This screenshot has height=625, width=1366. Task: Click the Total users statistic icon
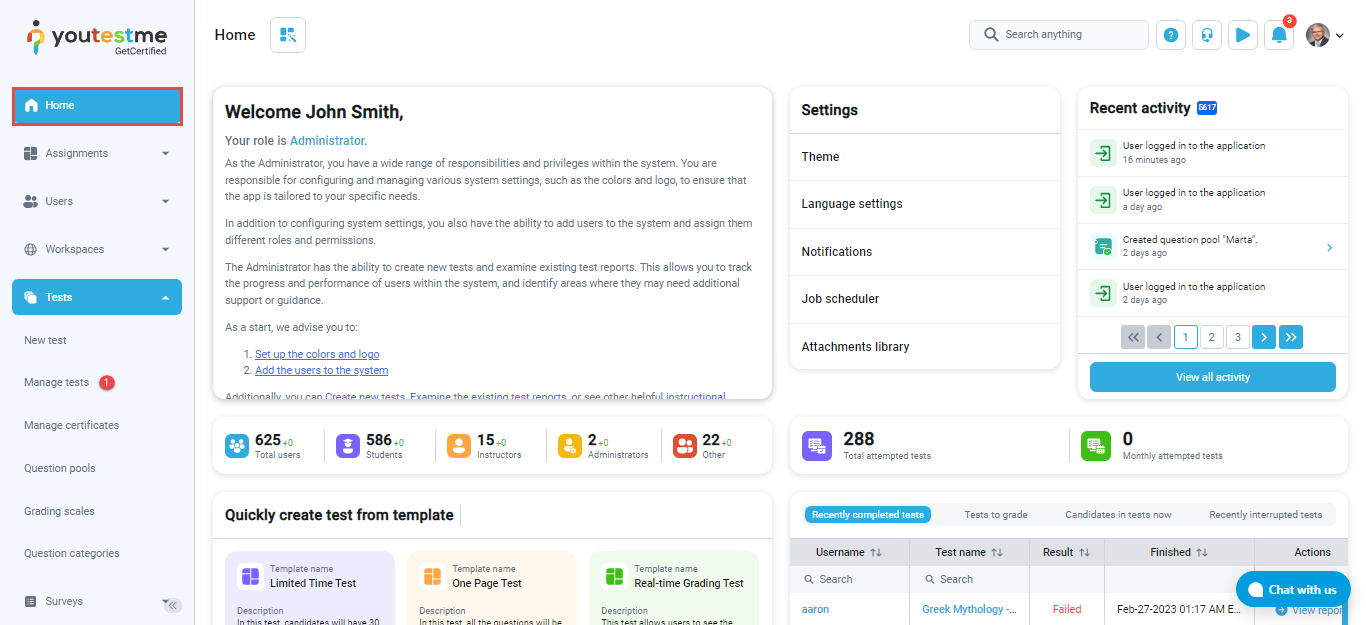tap(237, 446)
